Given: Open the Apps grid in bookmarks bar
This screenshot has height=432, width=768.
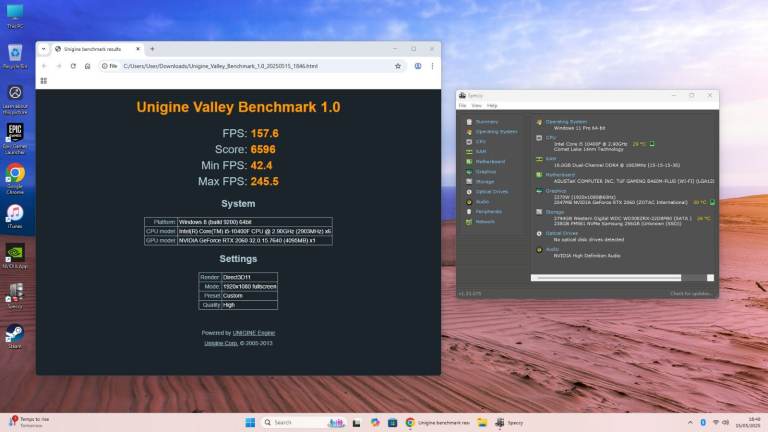Looking at the screenshot, I should [44, 81].
